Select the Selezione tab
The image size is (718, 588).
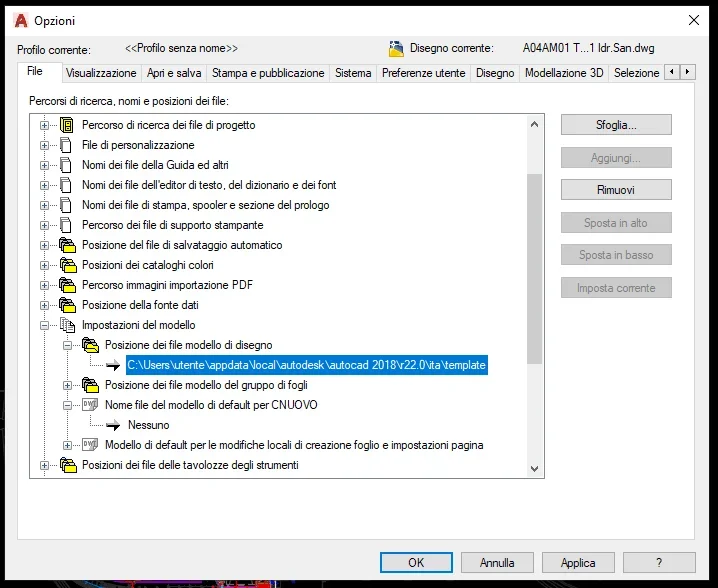tap(636, 73)
